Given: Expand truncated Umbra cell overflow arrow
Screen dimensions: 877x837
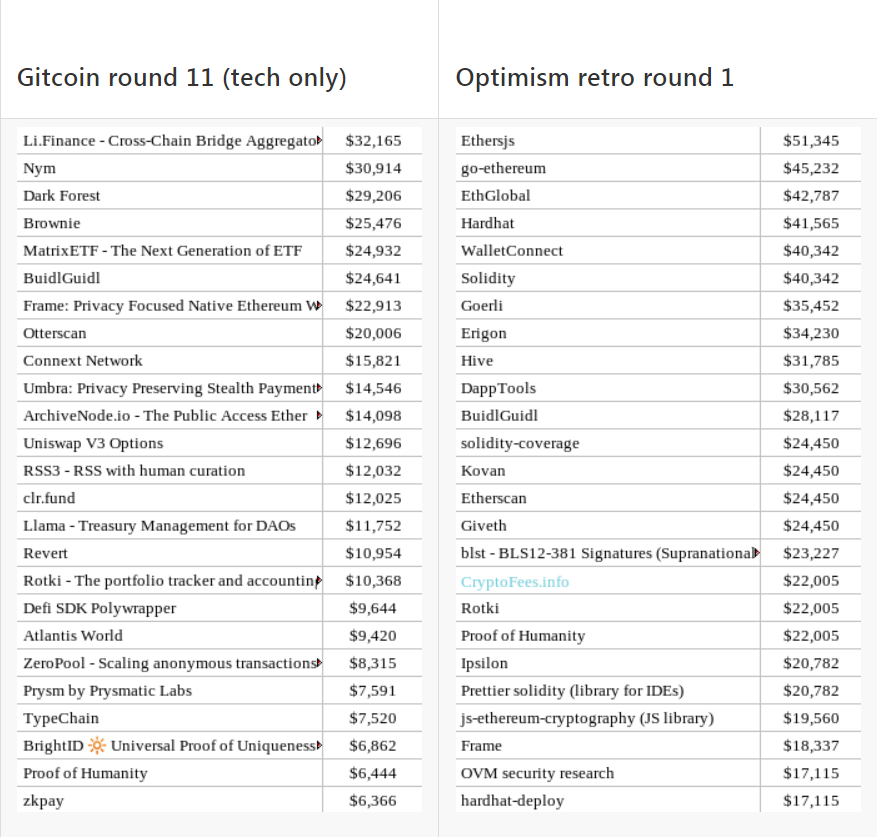Looking at the screenshot, I should point(319,388).
